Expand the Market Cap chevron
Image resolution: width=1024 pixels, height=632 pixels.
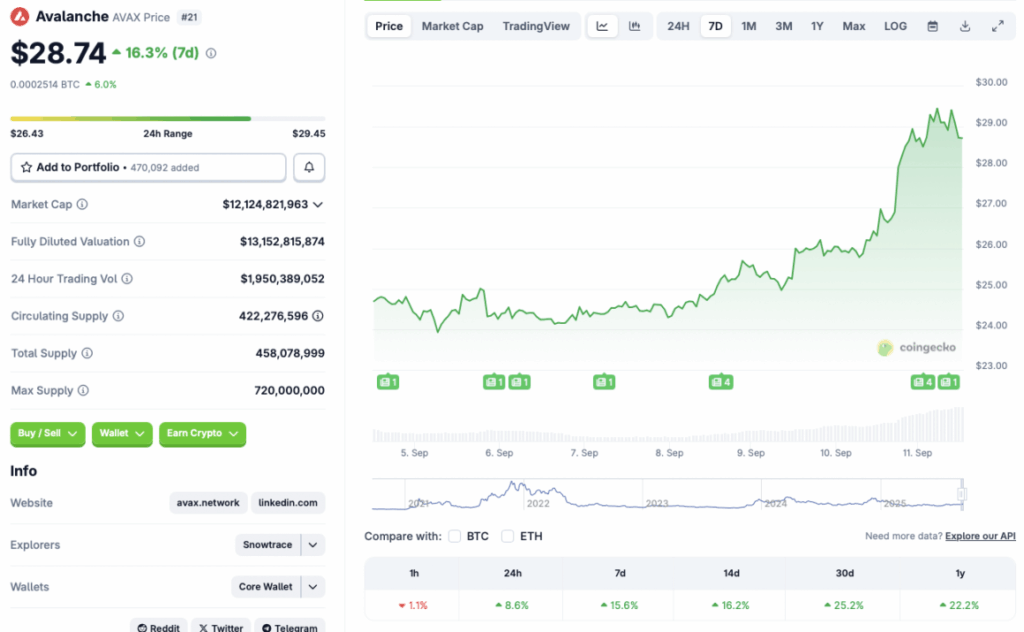click(318, 204)
